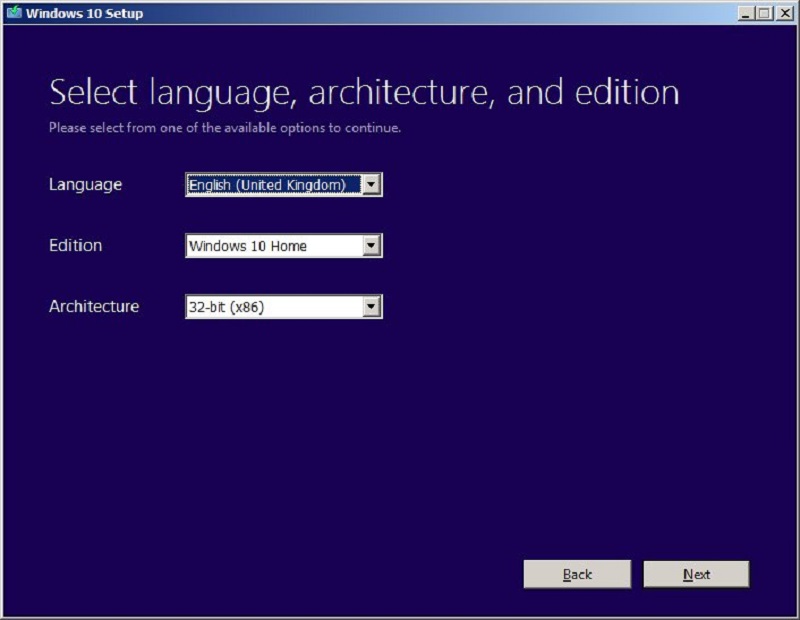The image size is (800, 620).
Task: Select the 32-bit (x86) architecture field
Action: pyautogui.click(x=284, y=307)
